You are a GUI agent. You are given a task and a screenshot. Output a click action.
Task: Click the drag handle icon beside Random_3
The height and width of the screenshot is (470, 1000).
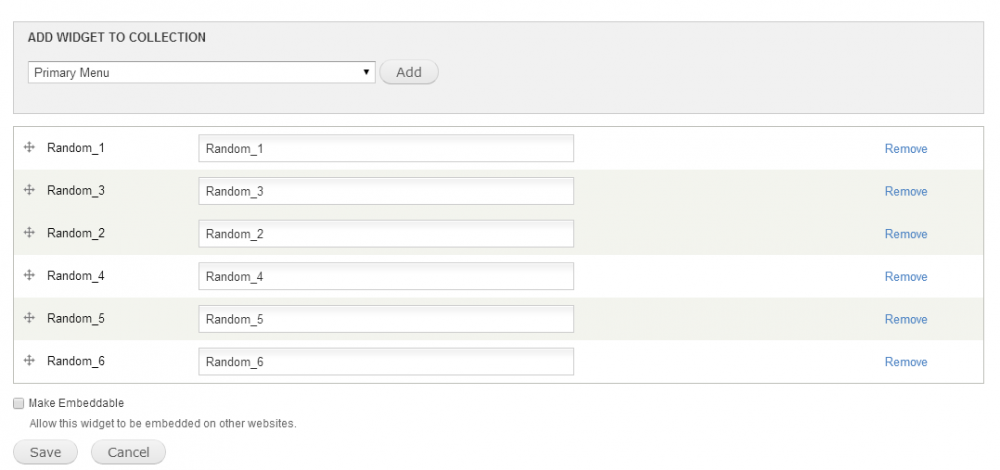click(x=29, y=190)
